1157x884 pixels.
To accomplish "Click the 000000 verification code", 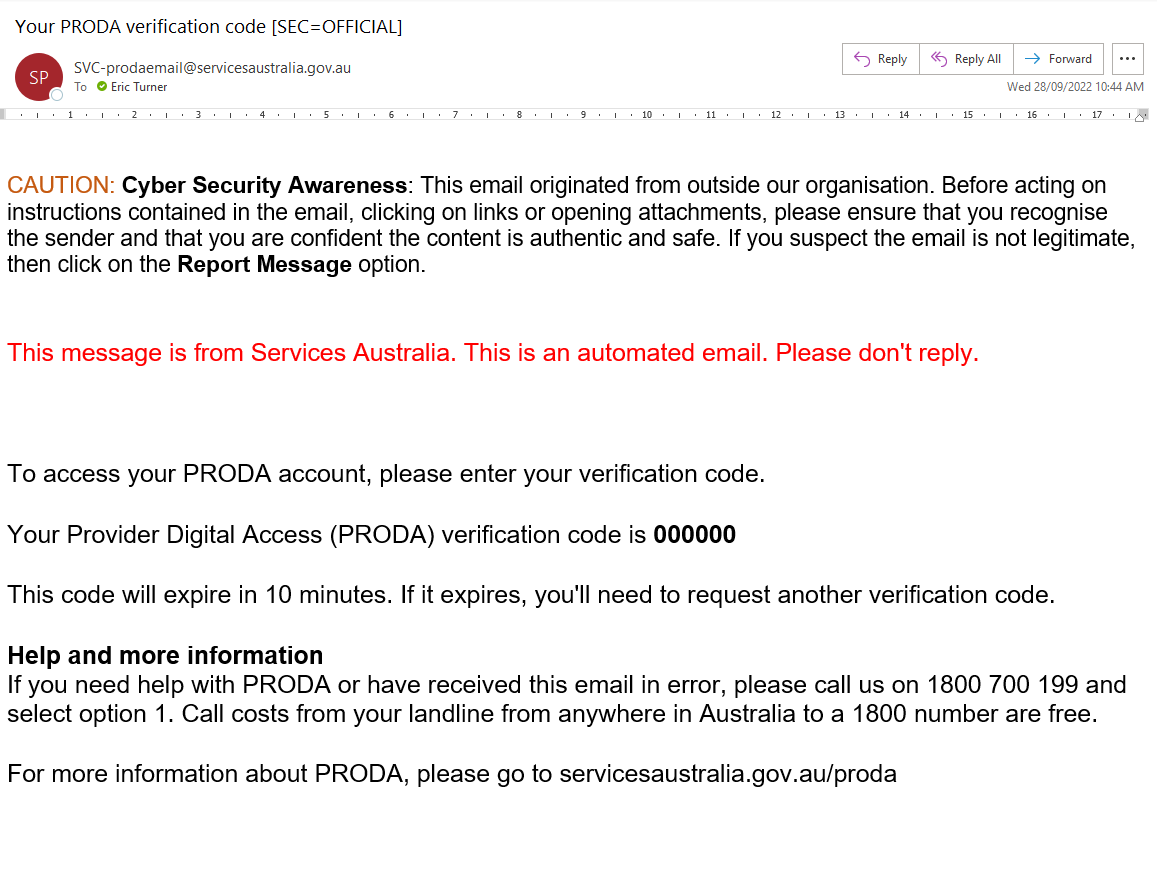I will pyautogui.click(x=694, y=535).
